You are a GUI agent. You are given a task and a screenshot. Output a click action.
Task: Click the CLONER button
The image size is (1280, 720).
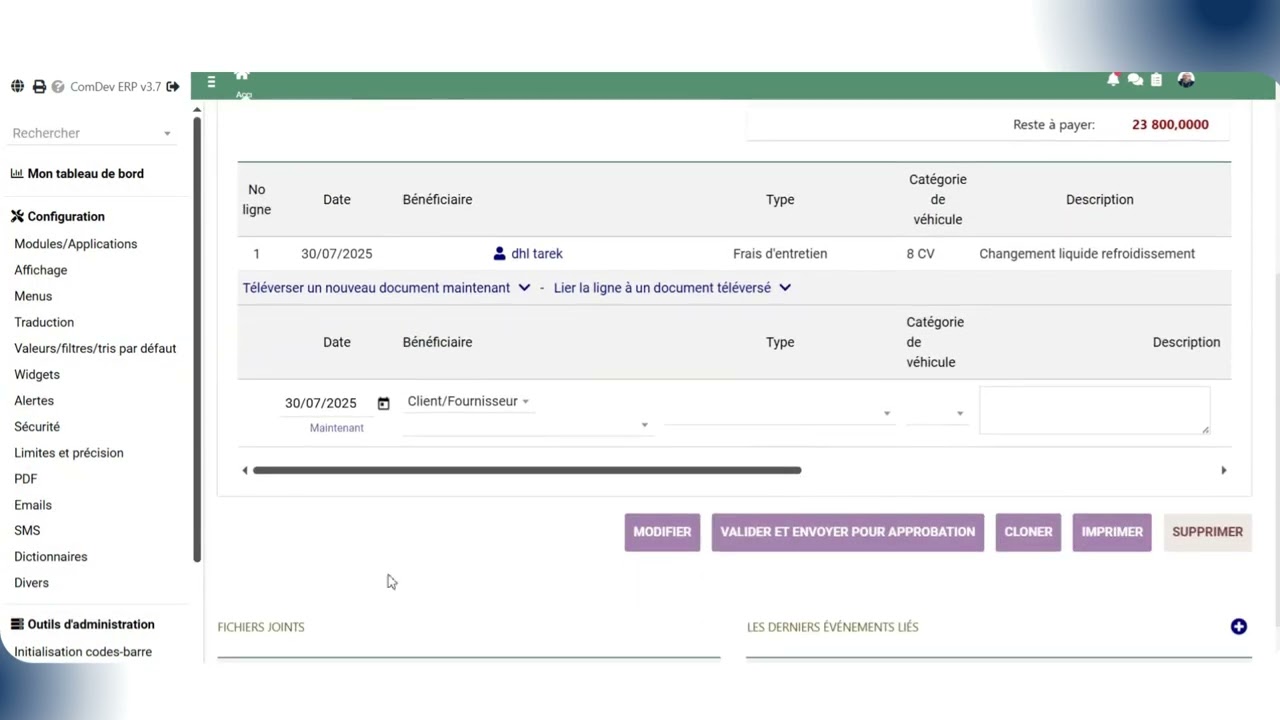(1028, 532)
